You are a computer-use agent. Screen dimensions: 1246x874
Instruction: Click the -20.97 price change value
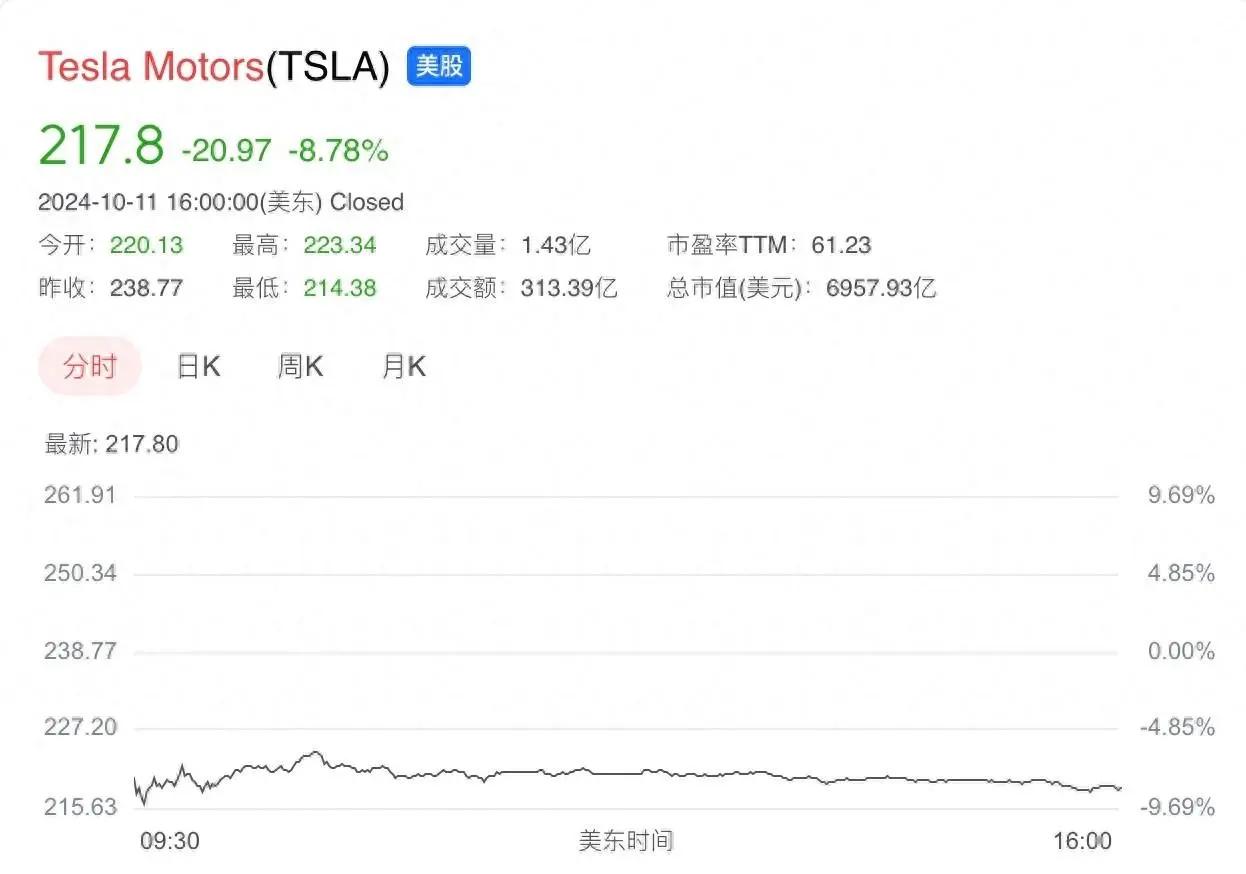point(226,151)
